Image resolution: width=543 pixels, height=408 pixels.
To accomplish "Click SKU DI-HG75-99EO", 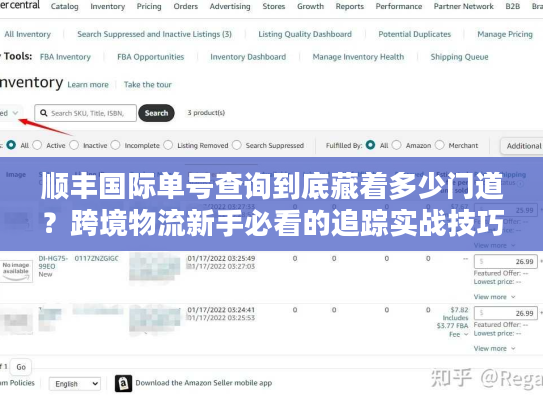I will pyautogui.click(x=53, y=262).
